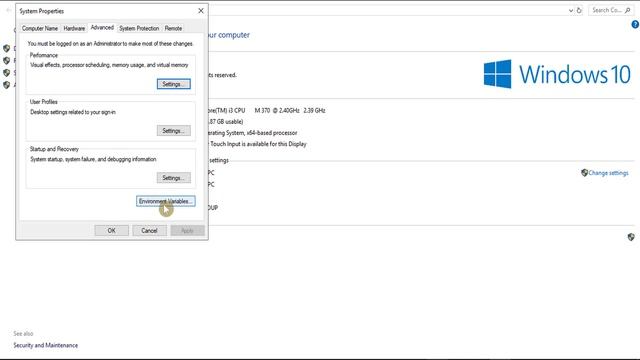Select the Advanced tab

click(x=102, y=27)
